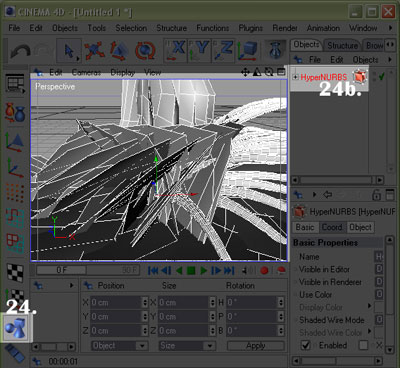Open the layout switcher icon in left palette

(15, 83)
